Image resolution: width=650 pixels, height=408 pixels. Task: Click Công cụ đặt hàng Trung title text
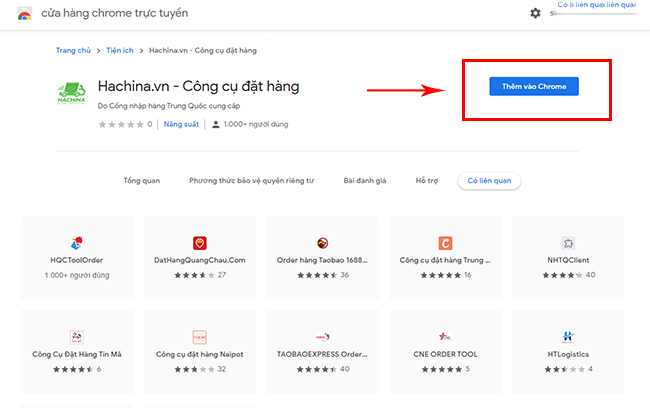tap(445, 260)
